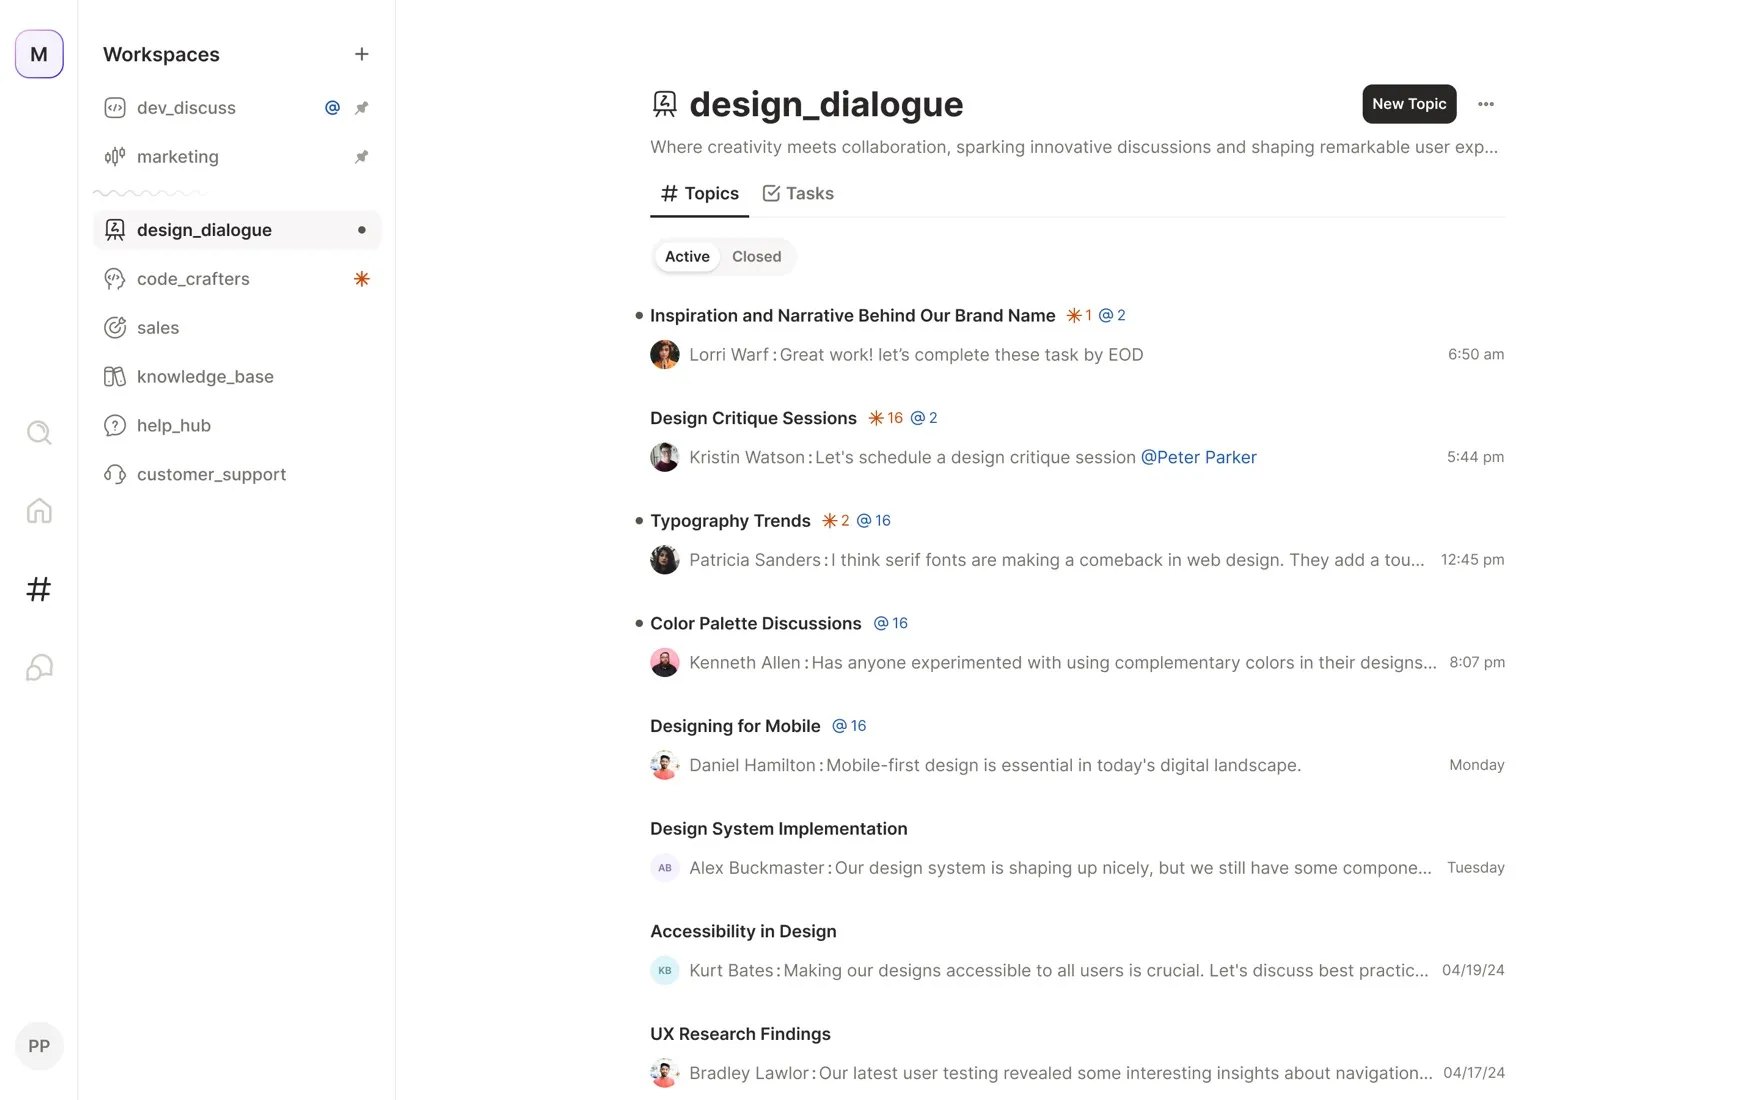Open code_crafters workspace

click(x=237, y=279)
